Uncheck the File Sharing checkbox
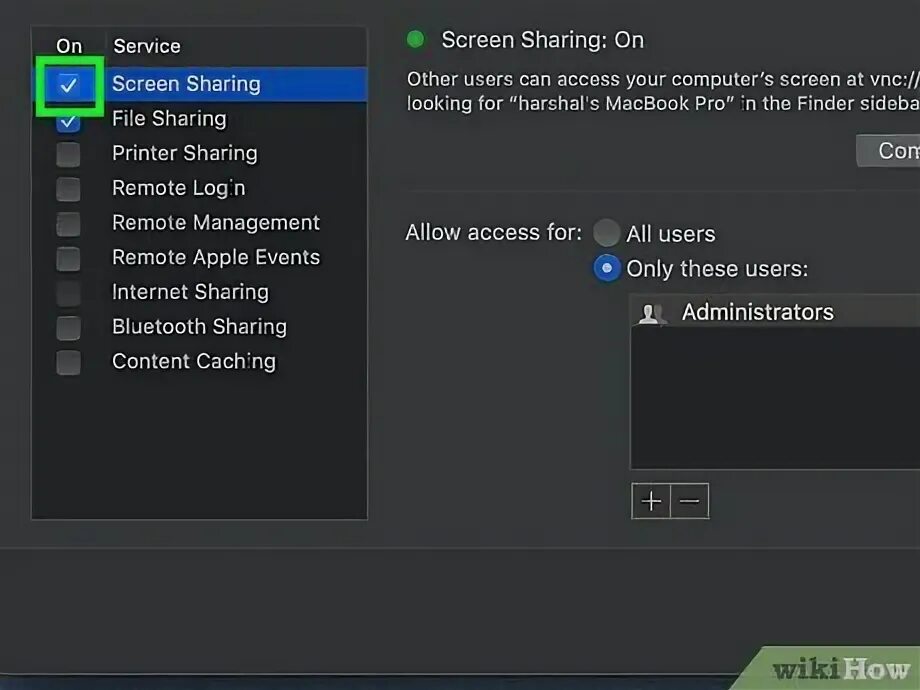Image resolution: width=920 pixels, height=690 pixels. (x=68, y=120)
